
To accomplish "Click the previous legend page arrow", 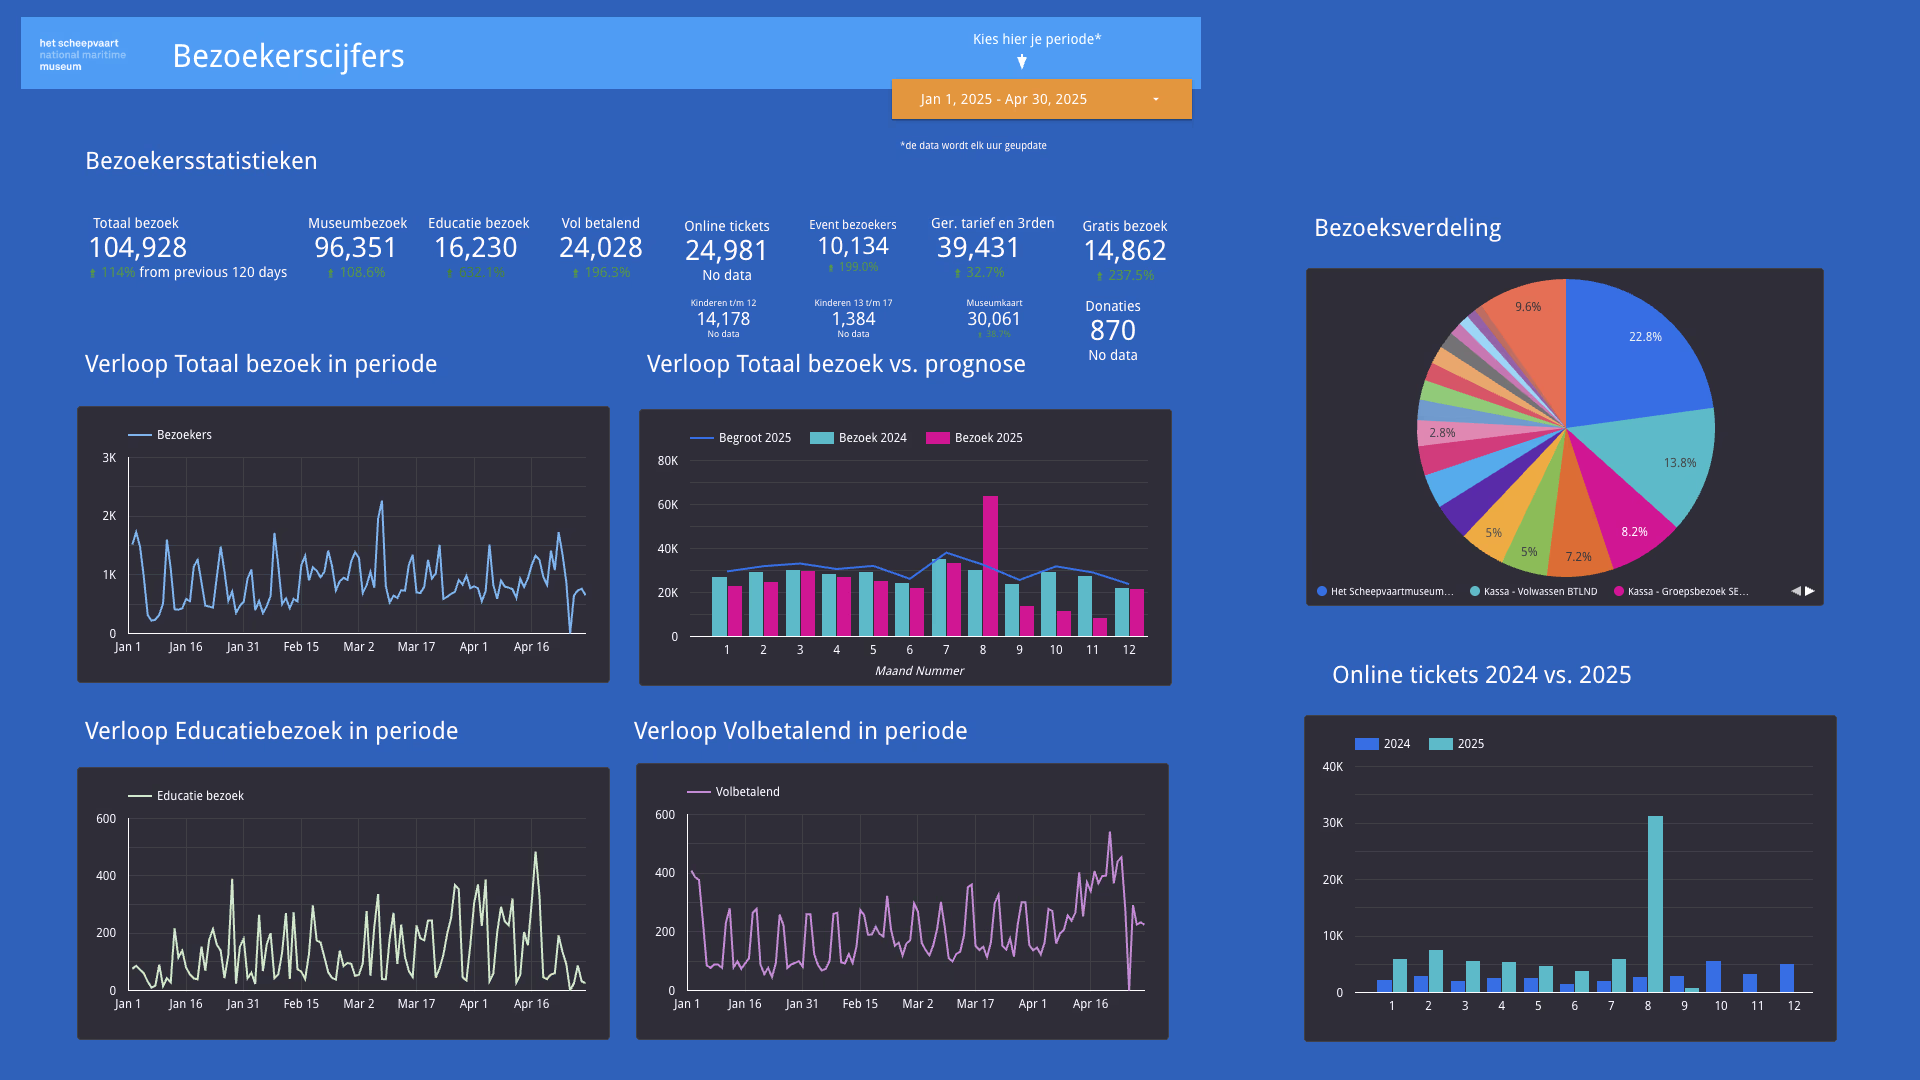I will [x=1796, y=591].
